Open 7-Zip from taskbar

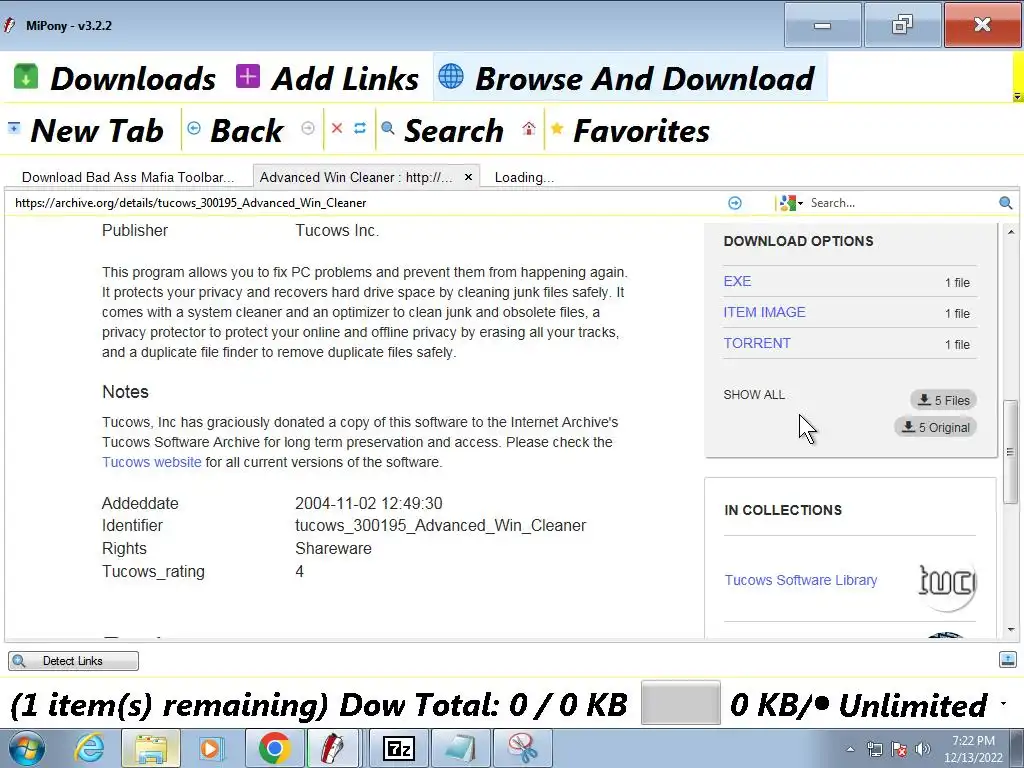pos(398,749)
